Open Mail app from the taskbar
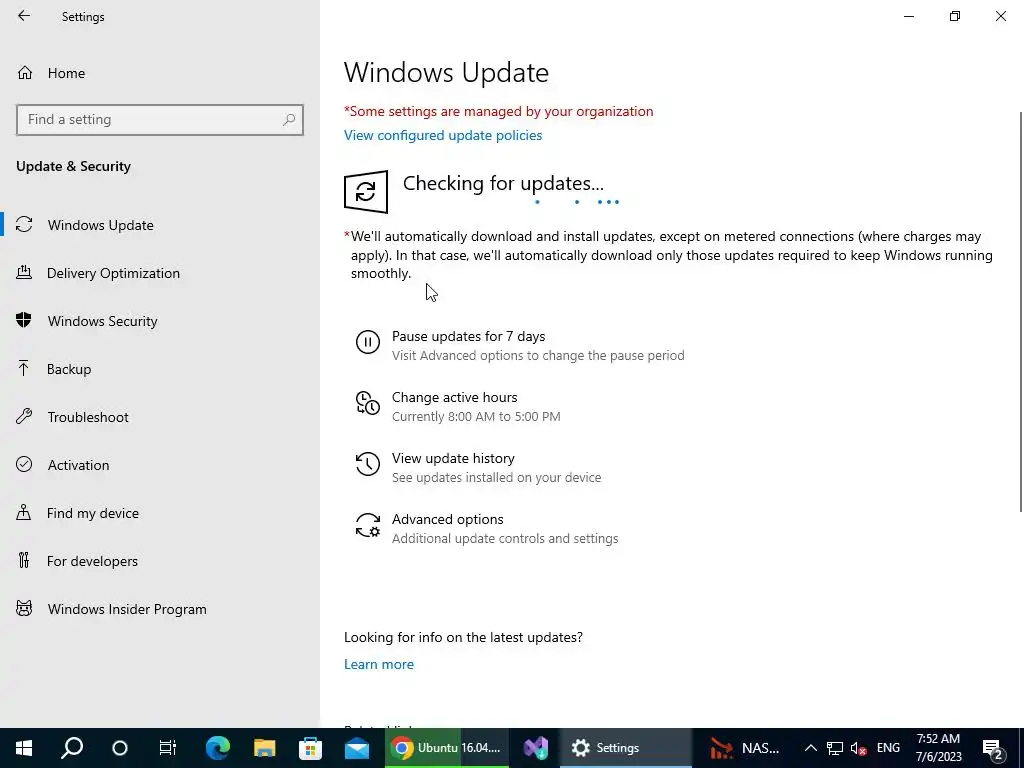Image resolution: width=1024 pixels, height=768 pixels. [357, 748]
